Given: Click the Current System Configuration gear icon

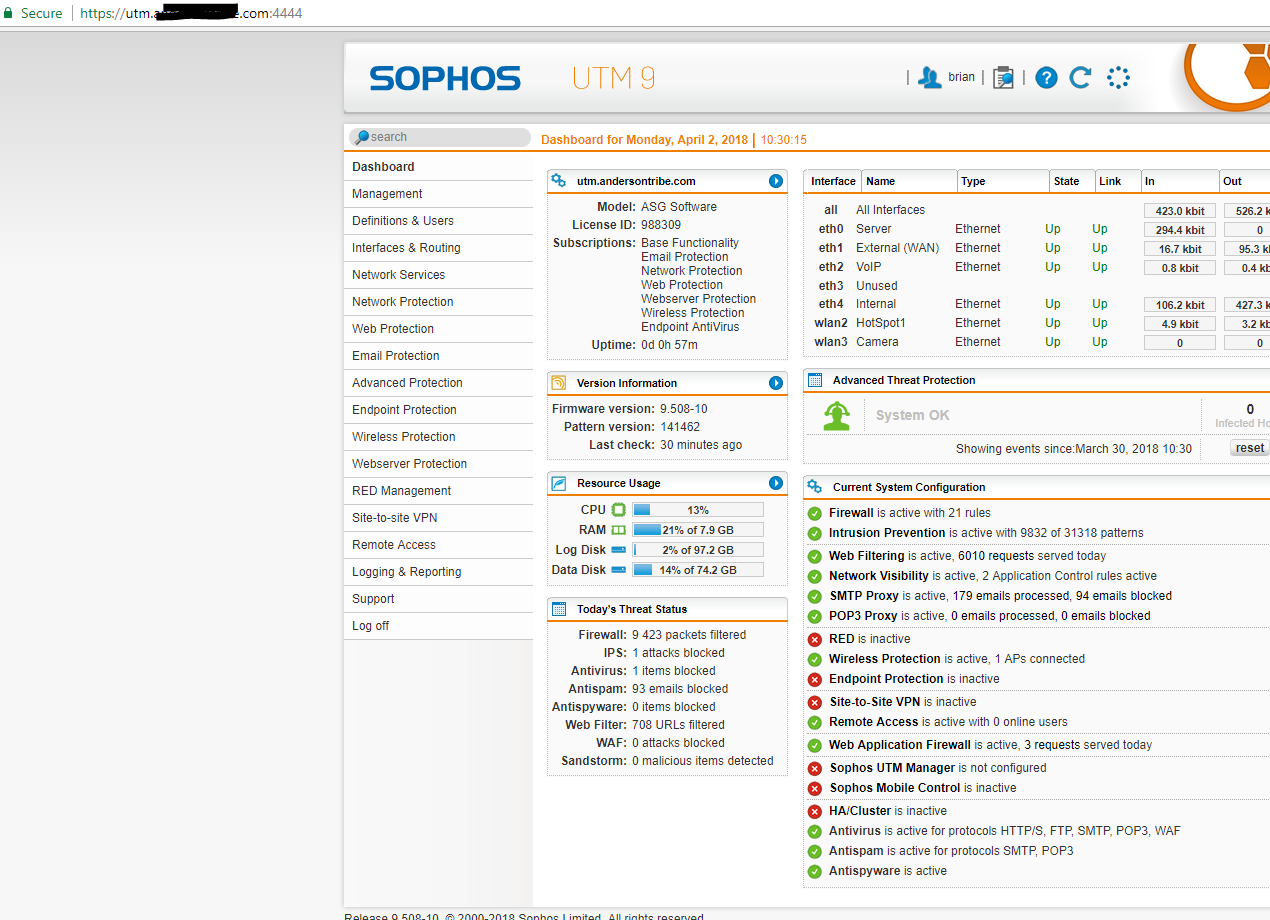Looking at the screenshot, I should [x=815, y=487].
